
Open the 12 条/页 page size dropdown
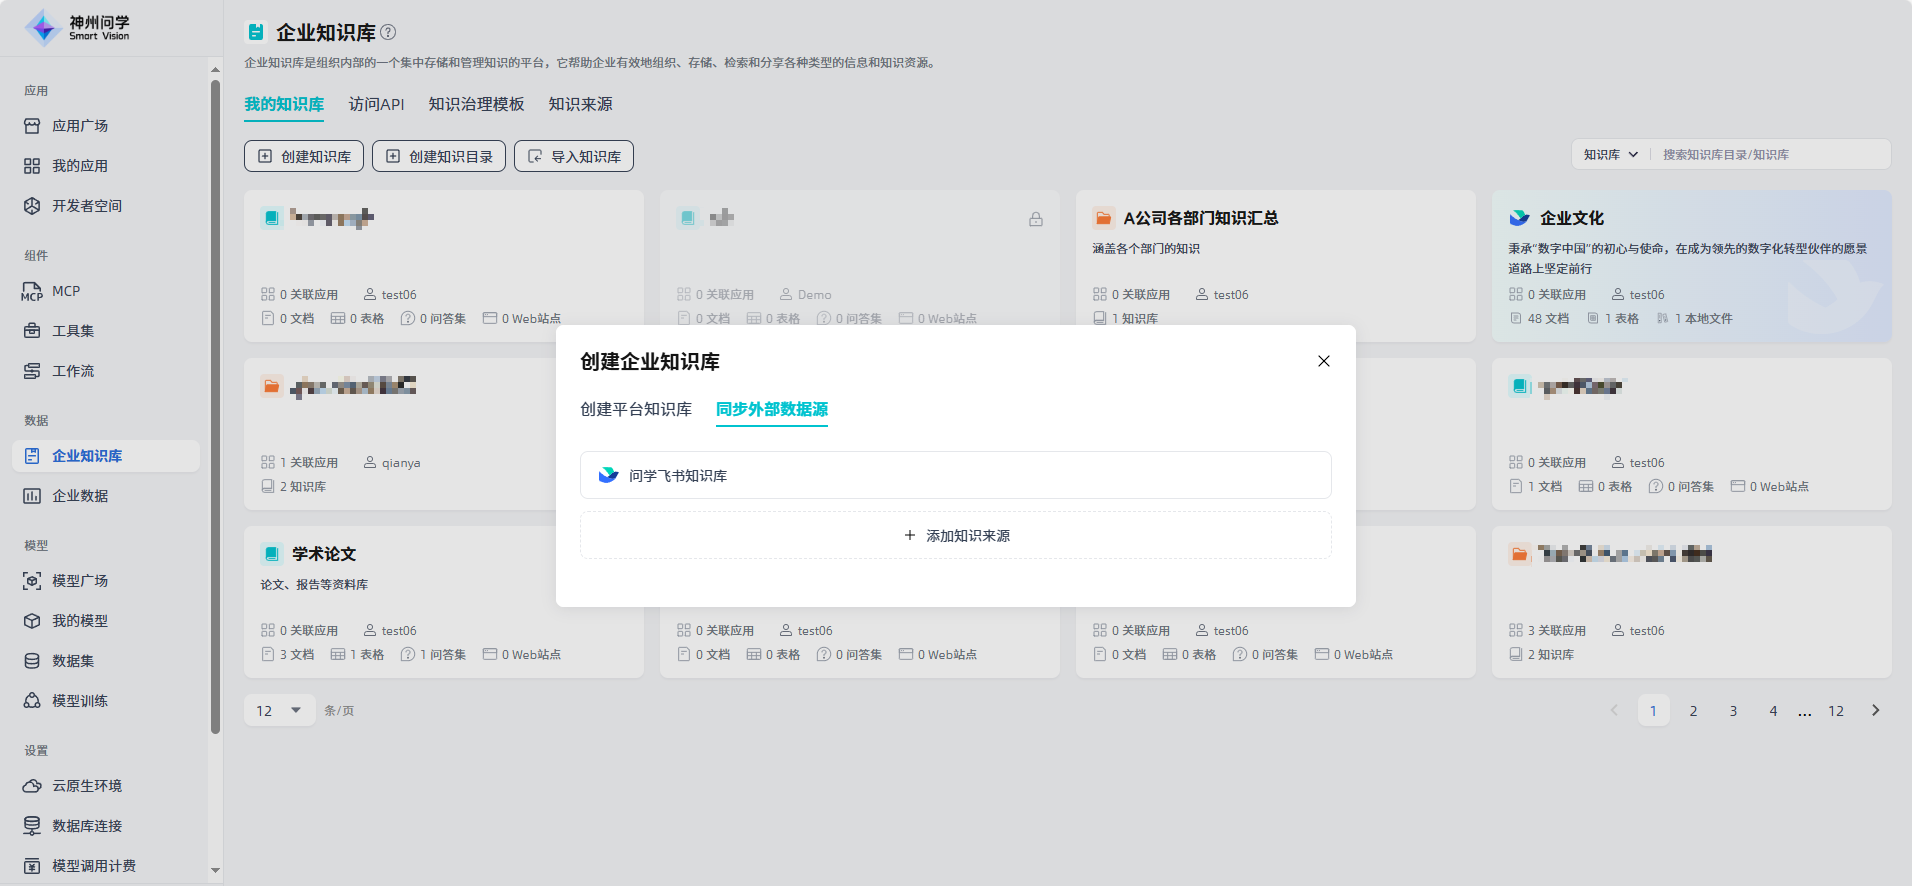point(279,711)
